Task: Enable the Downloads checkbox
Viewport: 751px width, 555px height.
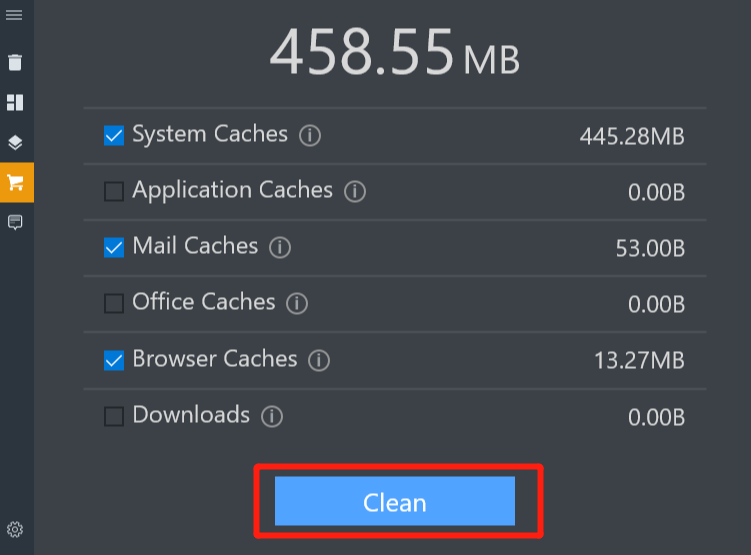Action: [114, 416]
